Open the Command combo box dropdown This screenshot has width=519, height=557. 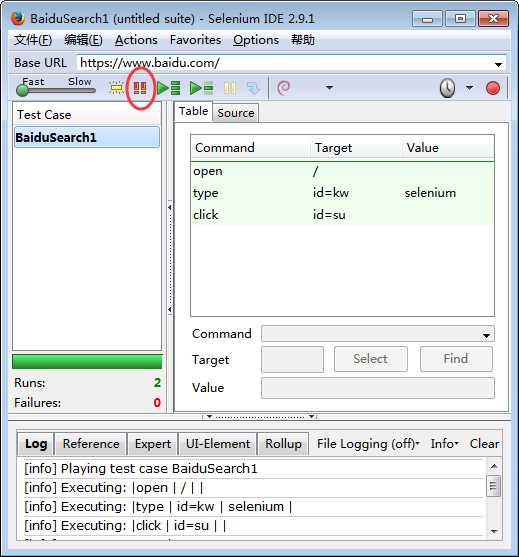pyautogui.click(x=486, y=335)
